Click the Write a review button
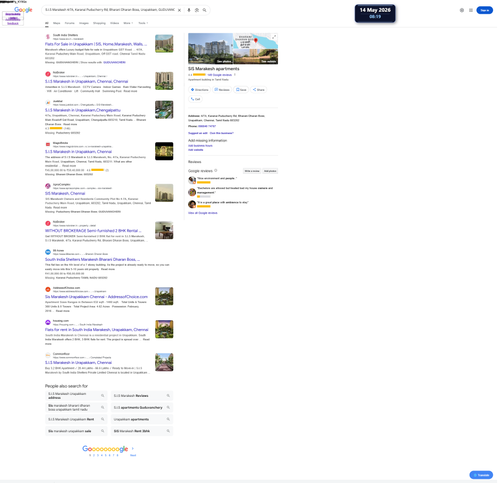This screenshot has height=483, width=500. [x=252, y=171]
